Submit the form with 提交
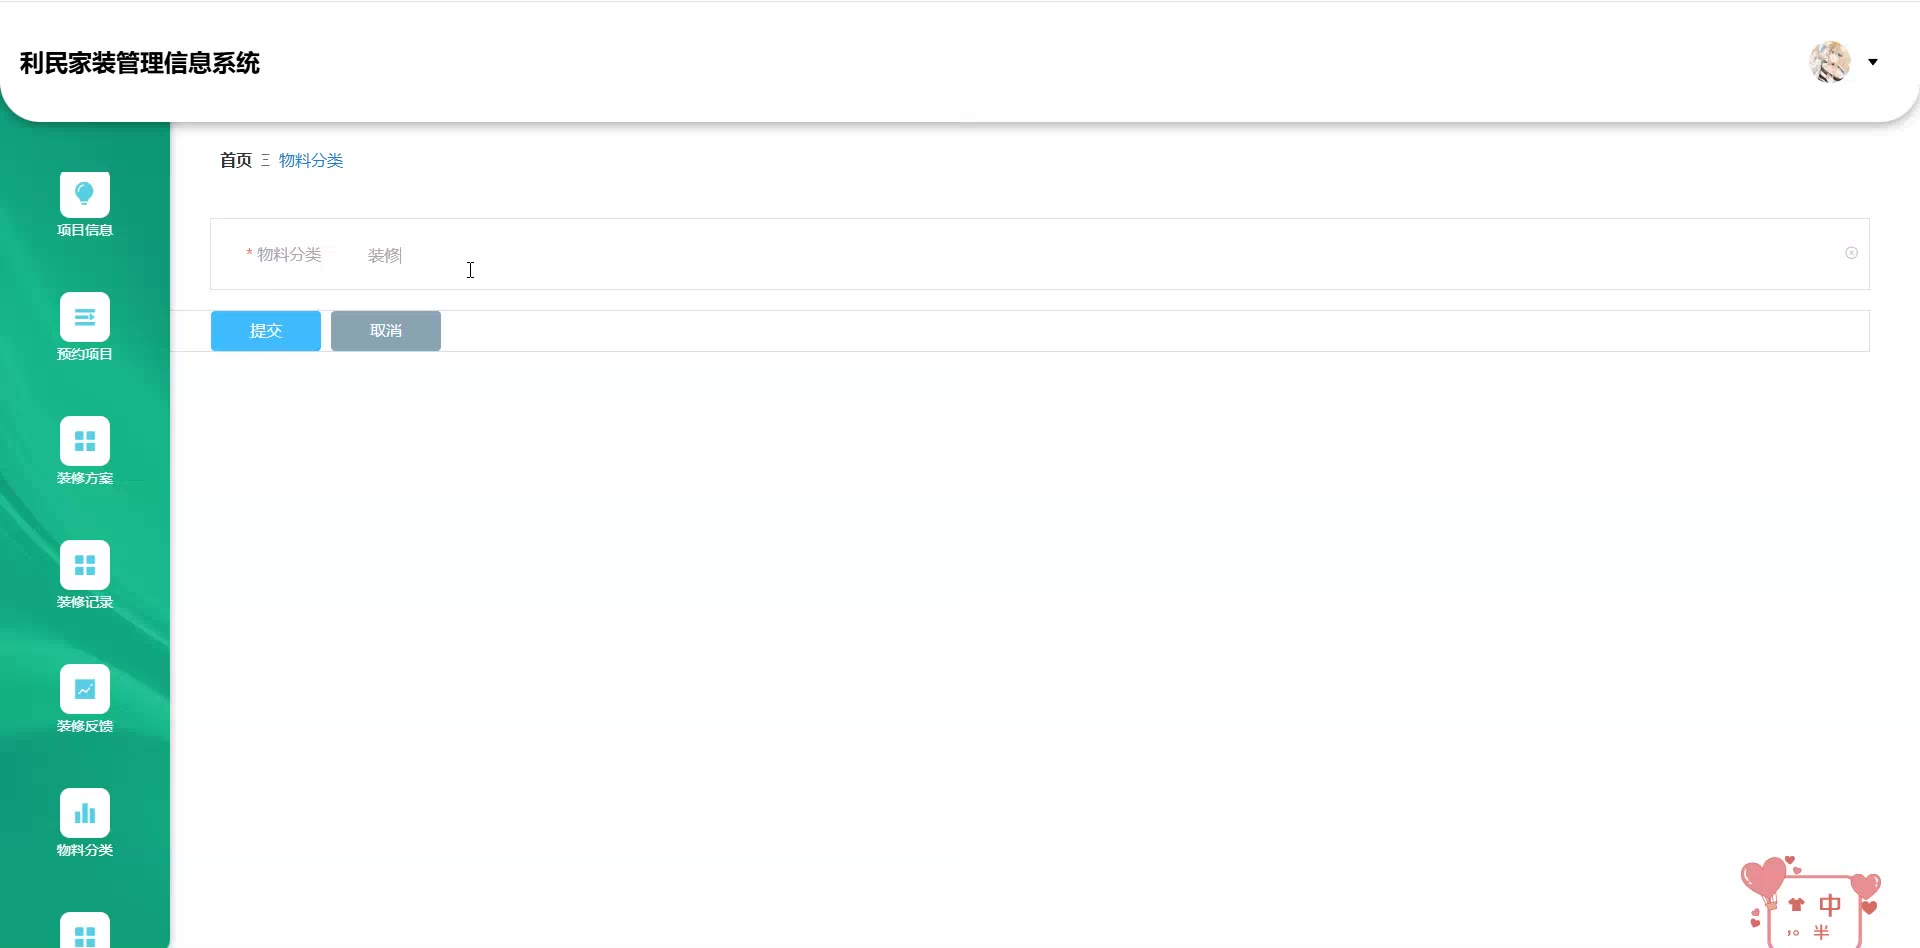The image size is (1920, 948). [266, 331]
